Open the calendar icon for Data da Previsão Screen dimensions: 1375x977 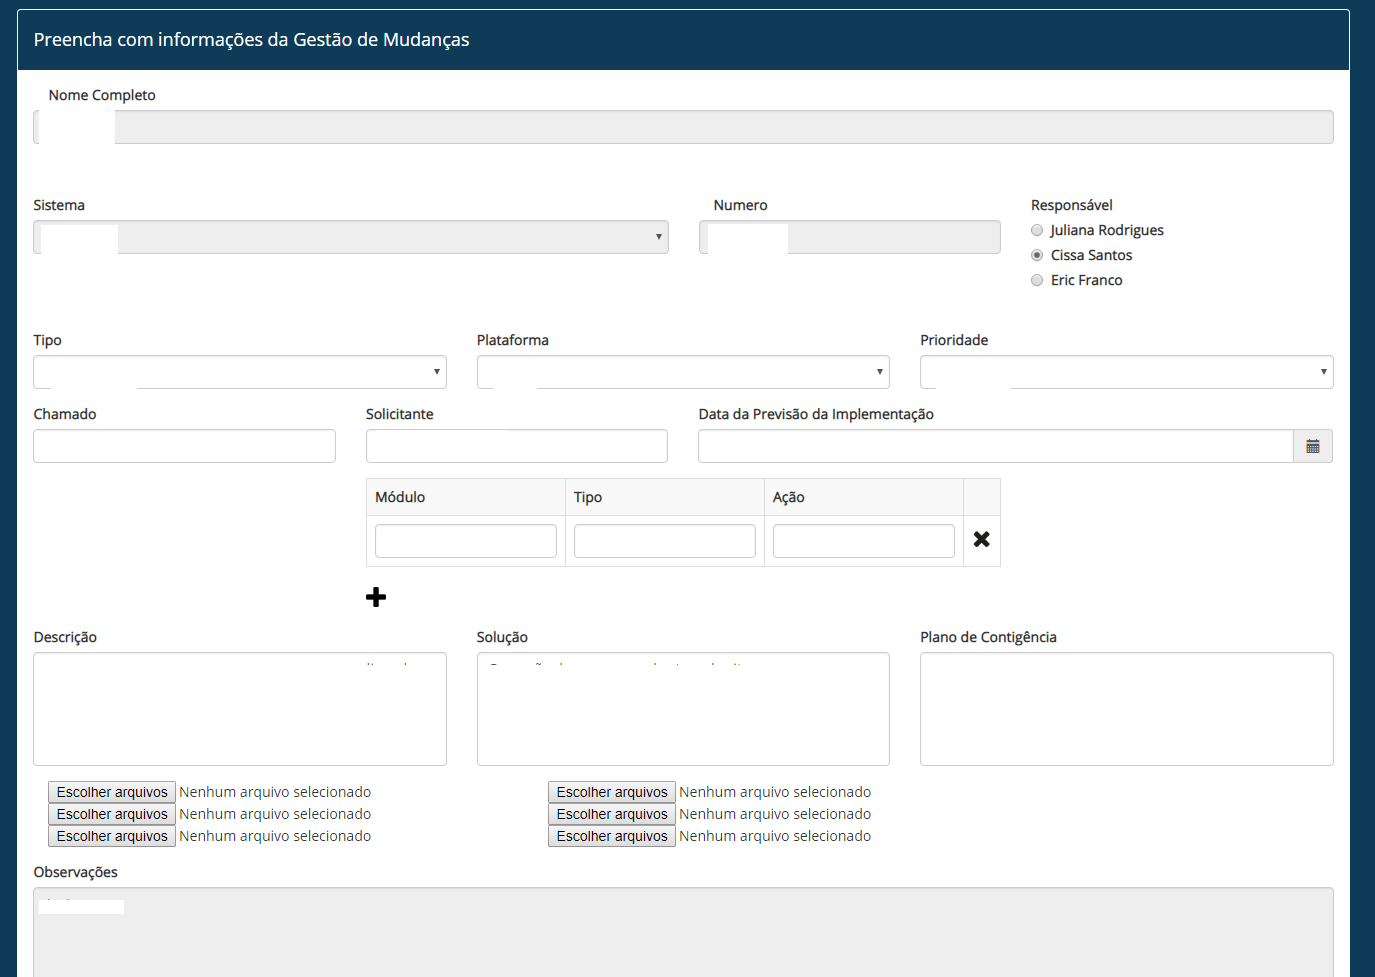(x=1313, y=446)
